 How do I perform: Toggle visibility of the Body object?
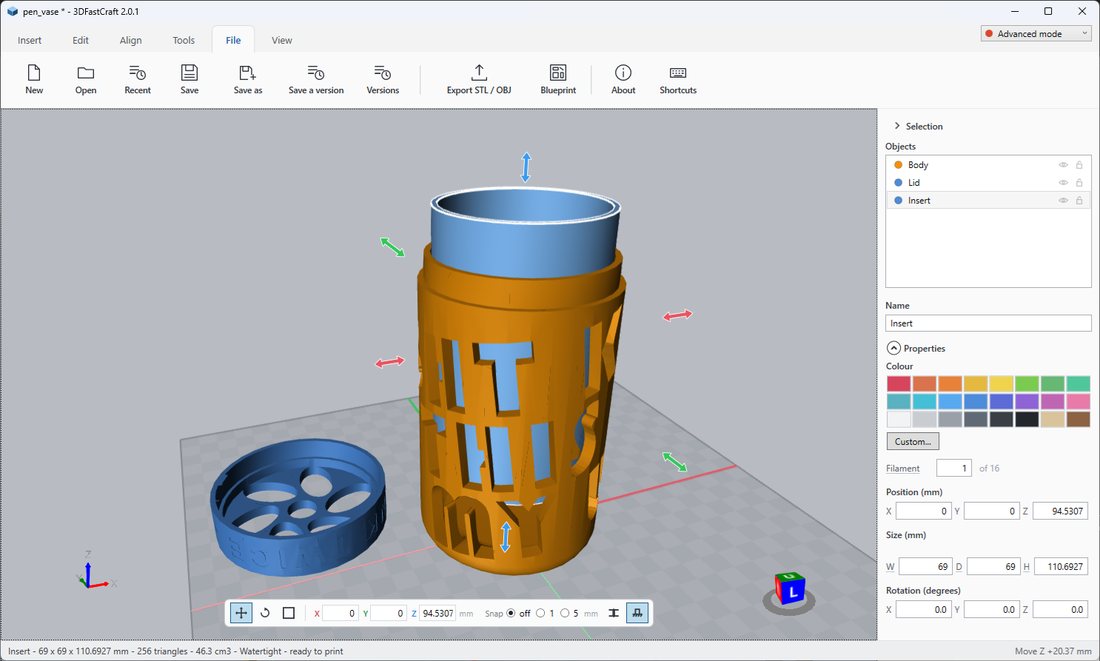point(1063,165)
